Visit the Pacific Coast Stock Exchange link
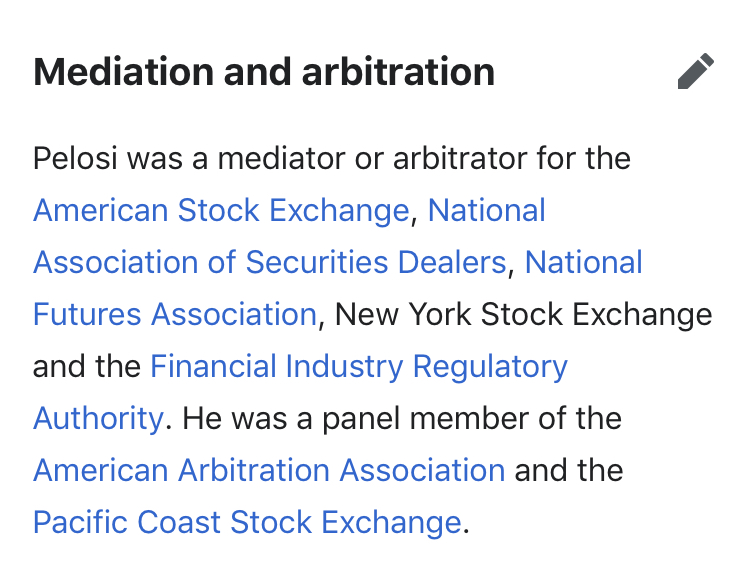Viewport: 750px width, 587px height. pyautogui.click(x=247, y=522)
